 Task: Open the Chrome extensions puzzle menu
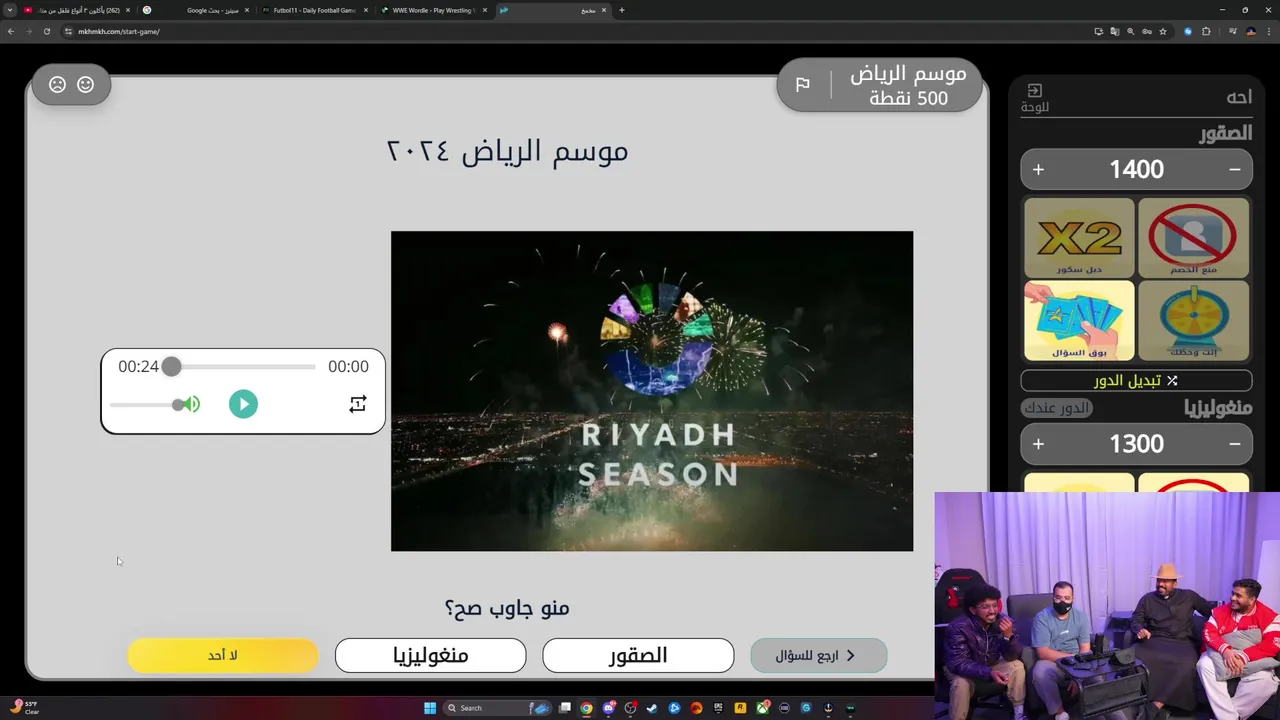click(1206, 31)
